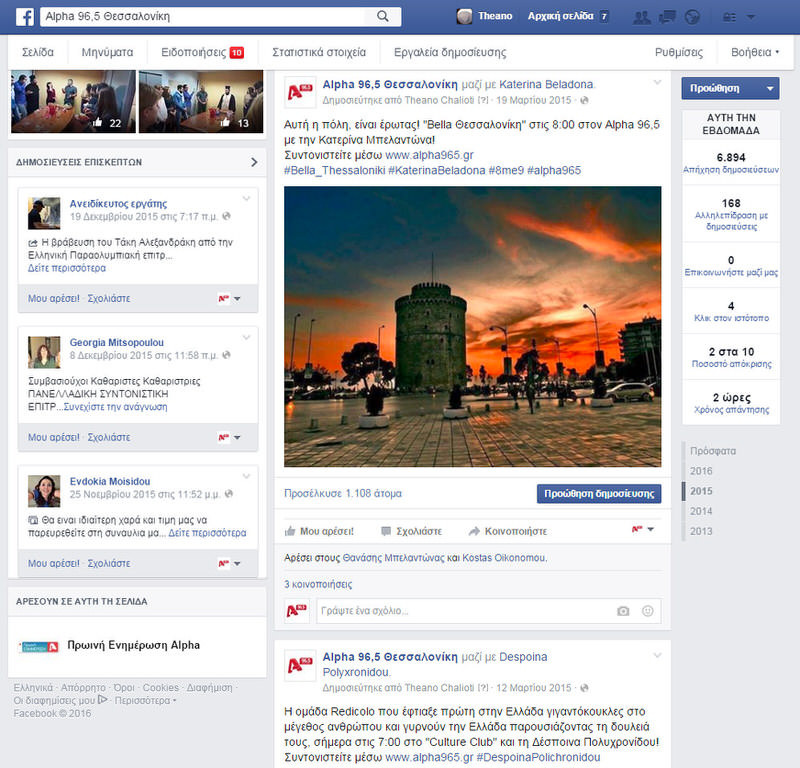Click the search magnifier icon
800x768 pixels.
pyautogui.click(x=383, y=16)
